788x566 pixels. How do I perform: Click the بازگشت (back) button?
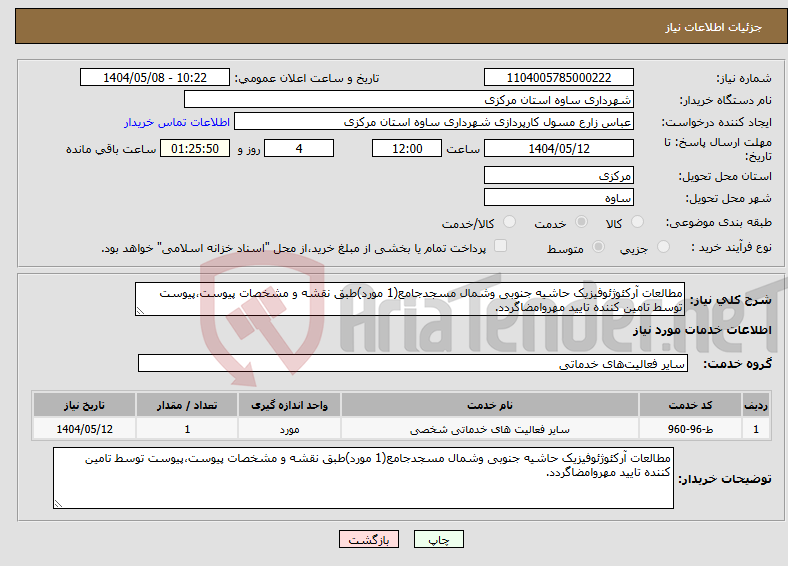[x=369, y=539]
